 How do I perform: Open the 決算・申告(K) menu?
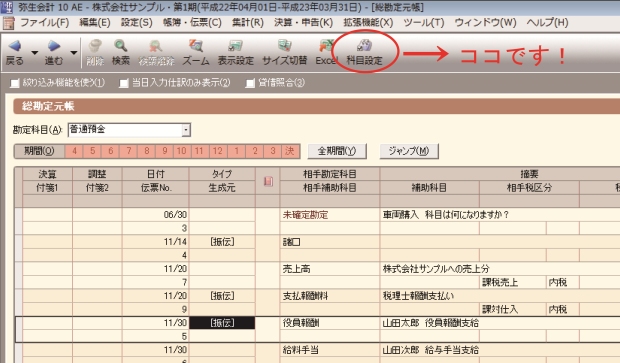click(303, 23)
